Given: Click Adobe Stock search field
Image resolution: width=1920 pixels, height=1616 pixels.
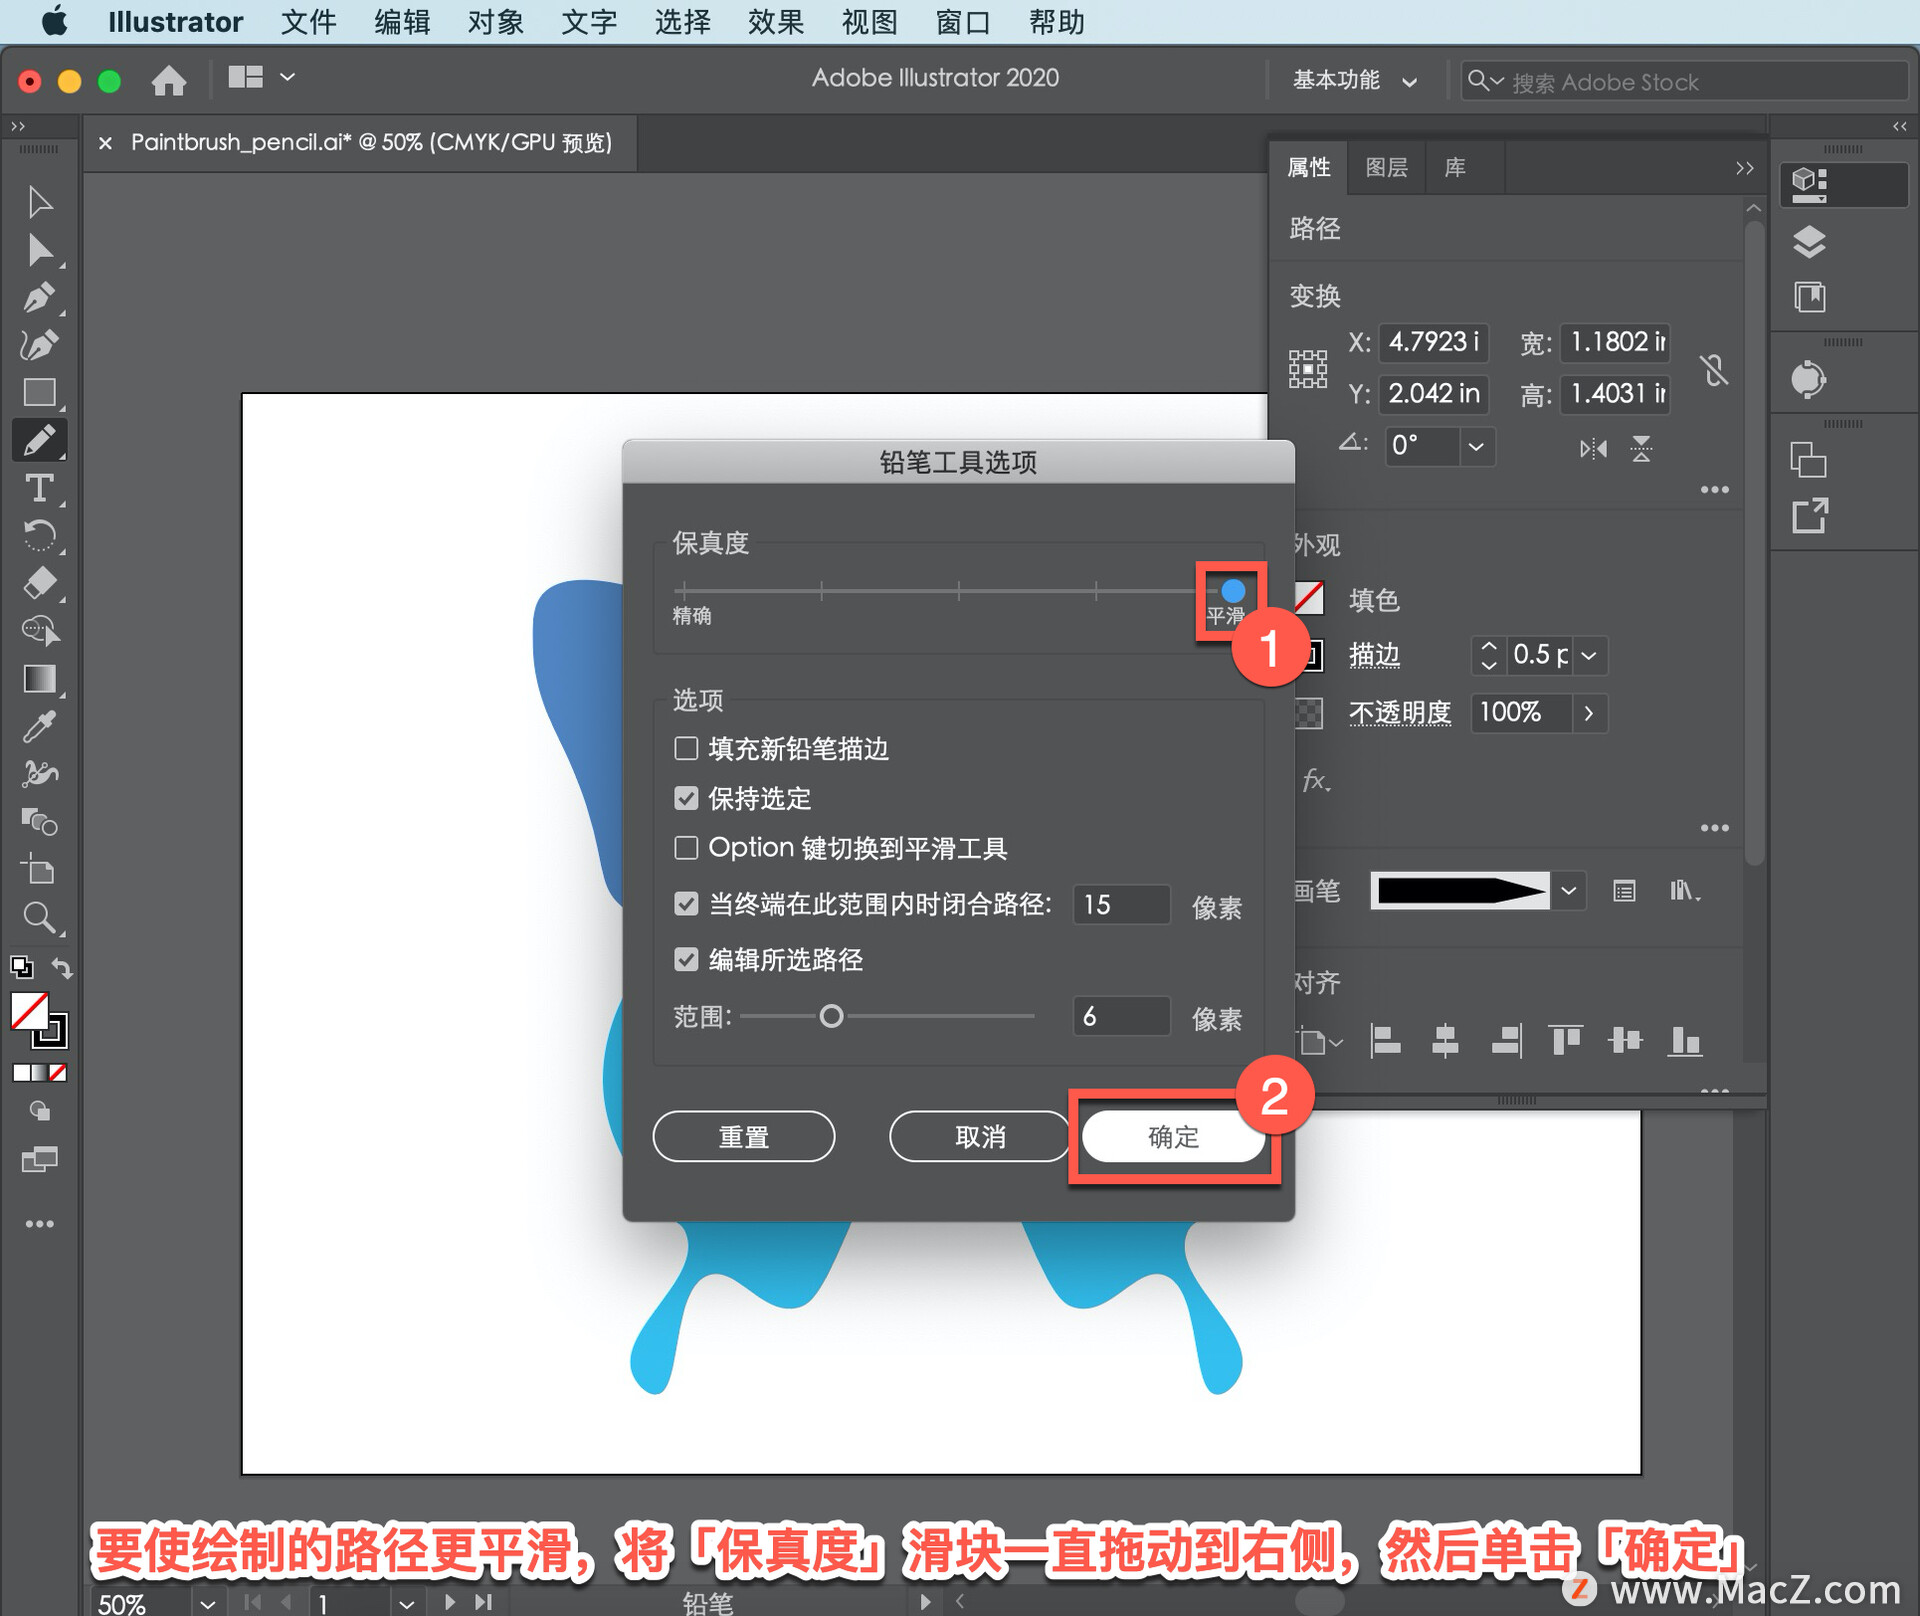Looking at the screenshot, I should (x=1684, y=81).
